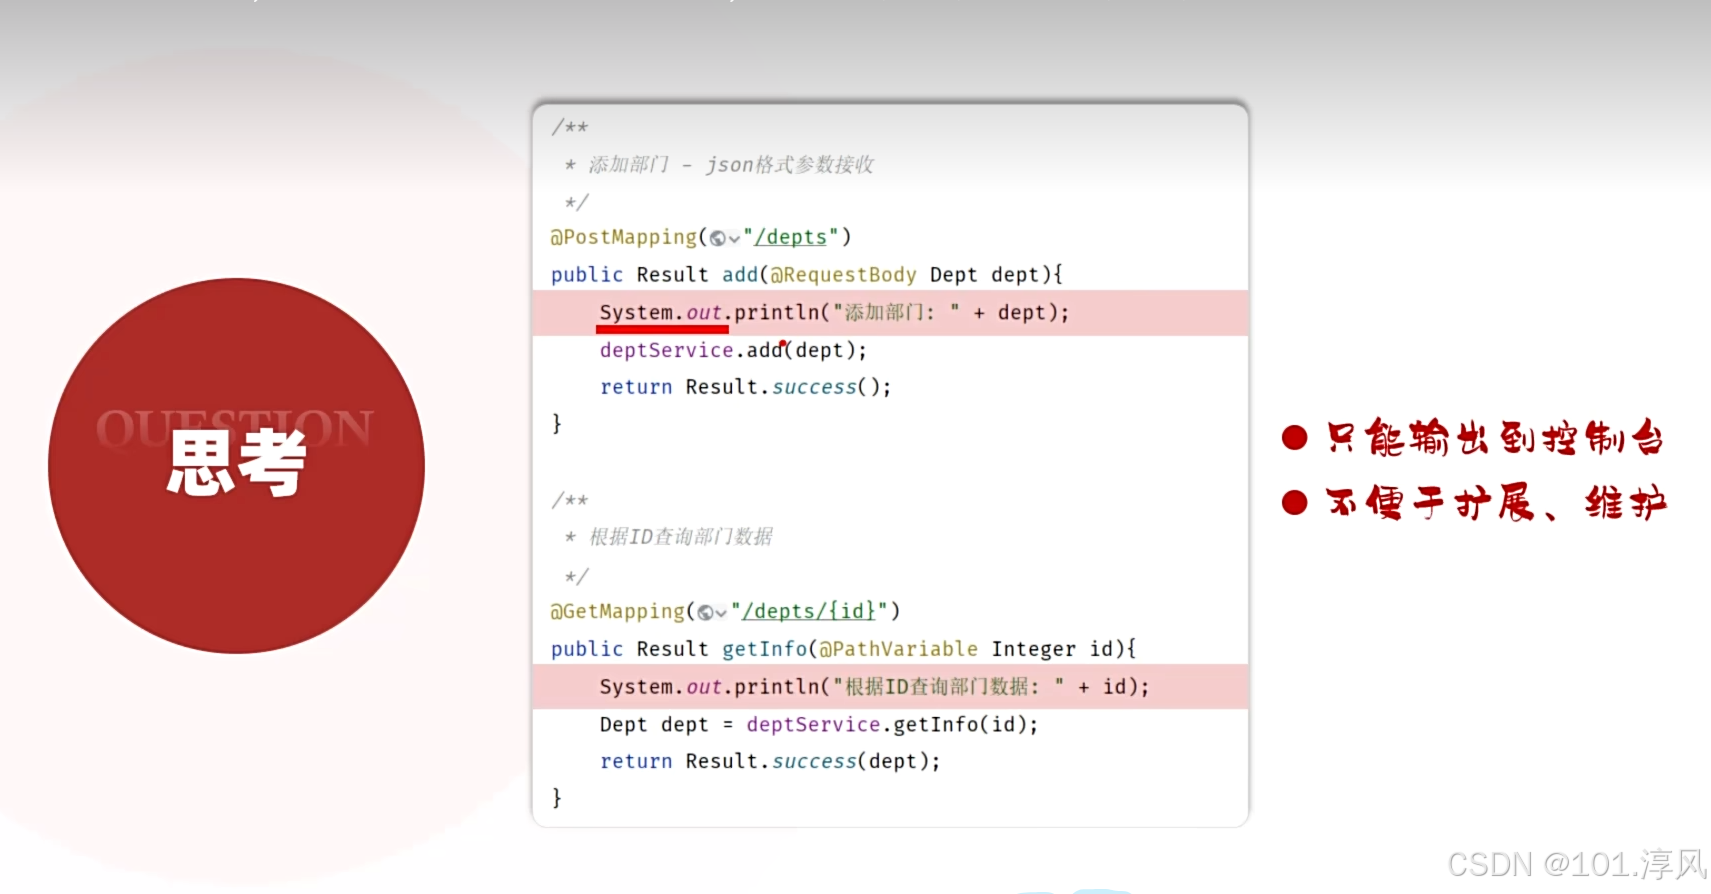Click the comment "添加部门 - json格式参数接收"

[x=731, y=164]
